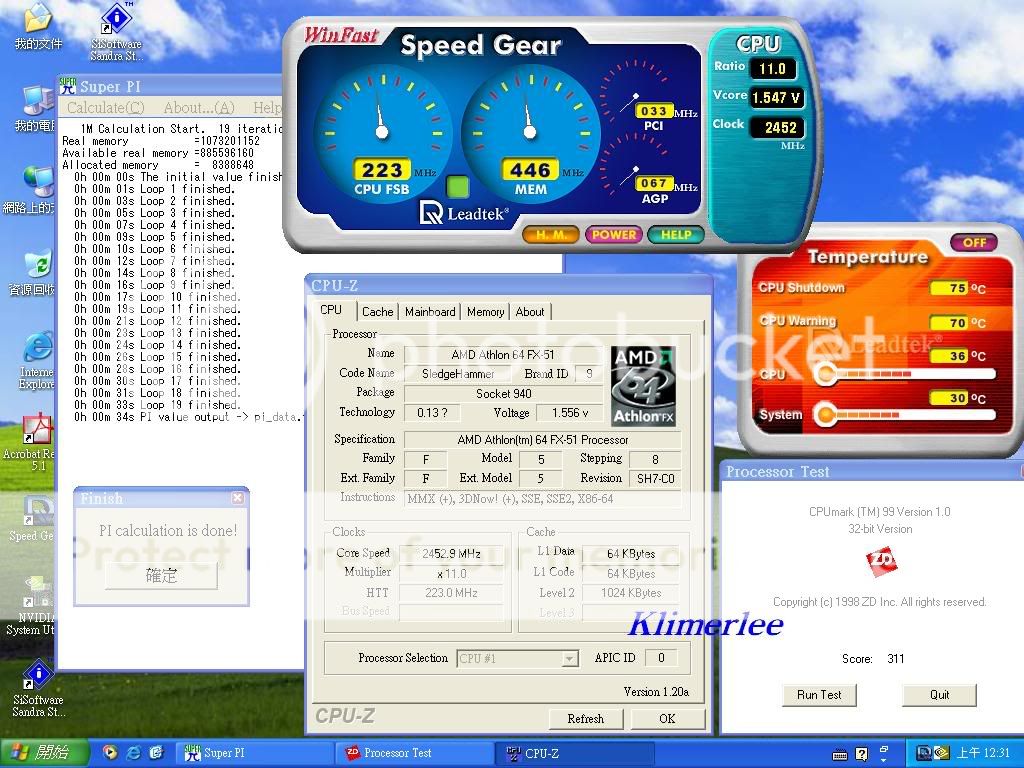Click the AGP frequency value 067
This screenshot has width=1024, height=768.
[654, 184]
